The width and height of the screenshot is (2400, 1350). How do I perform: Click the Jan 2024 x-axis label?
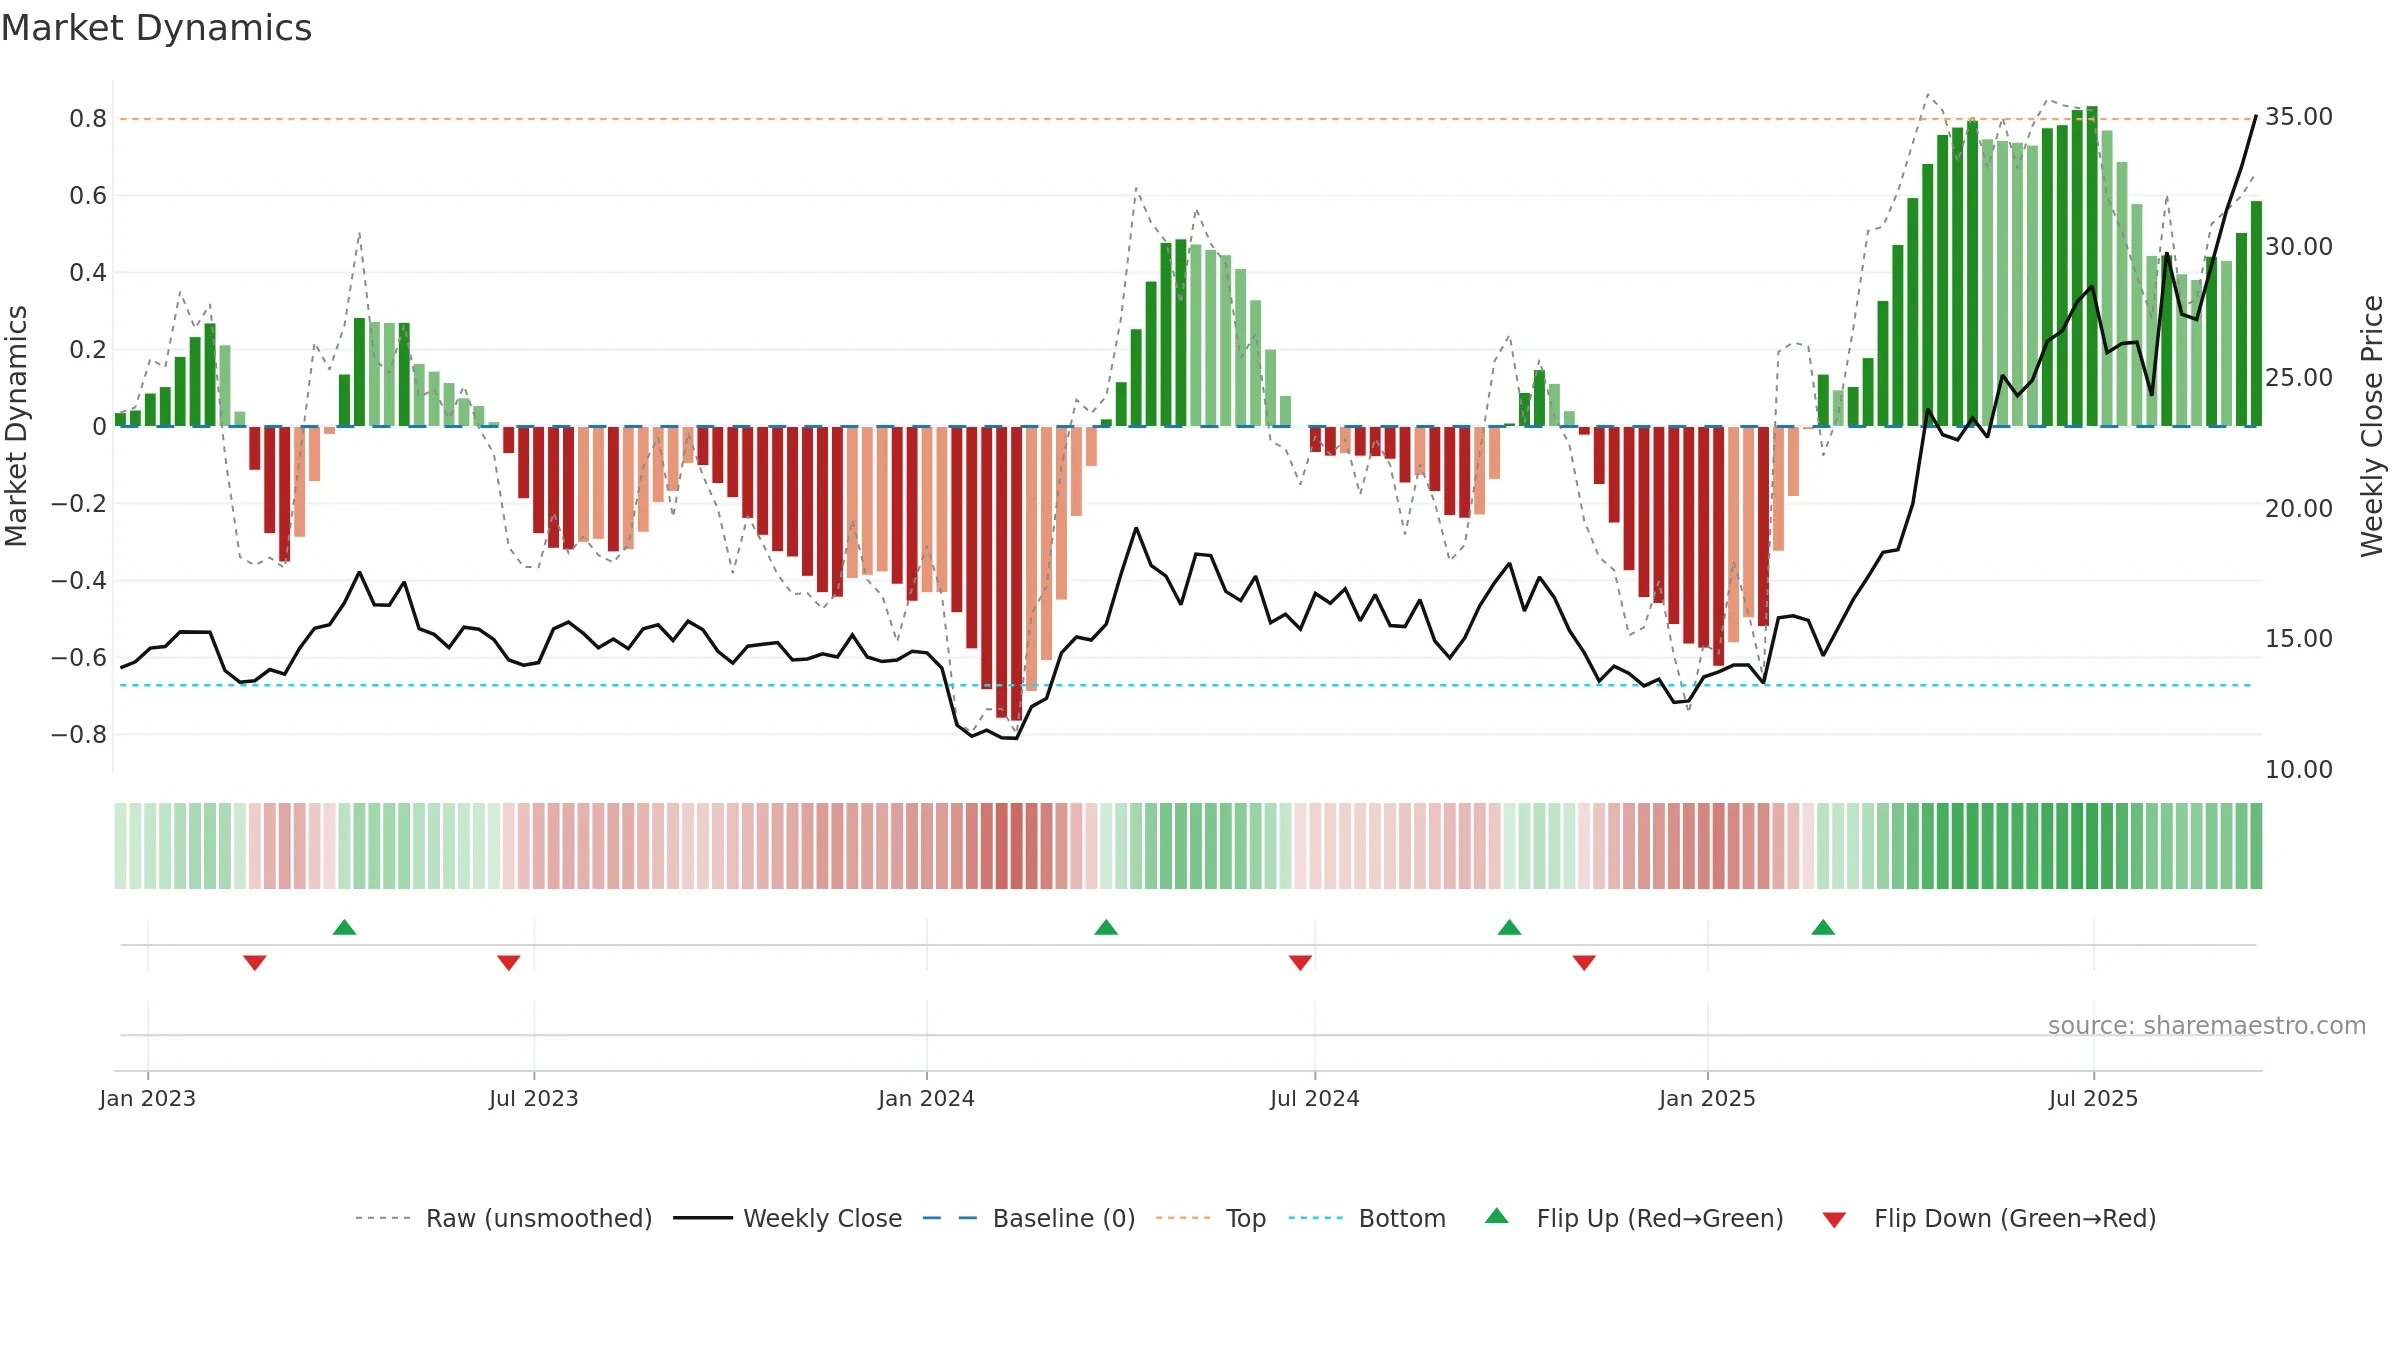[927, 1098]
